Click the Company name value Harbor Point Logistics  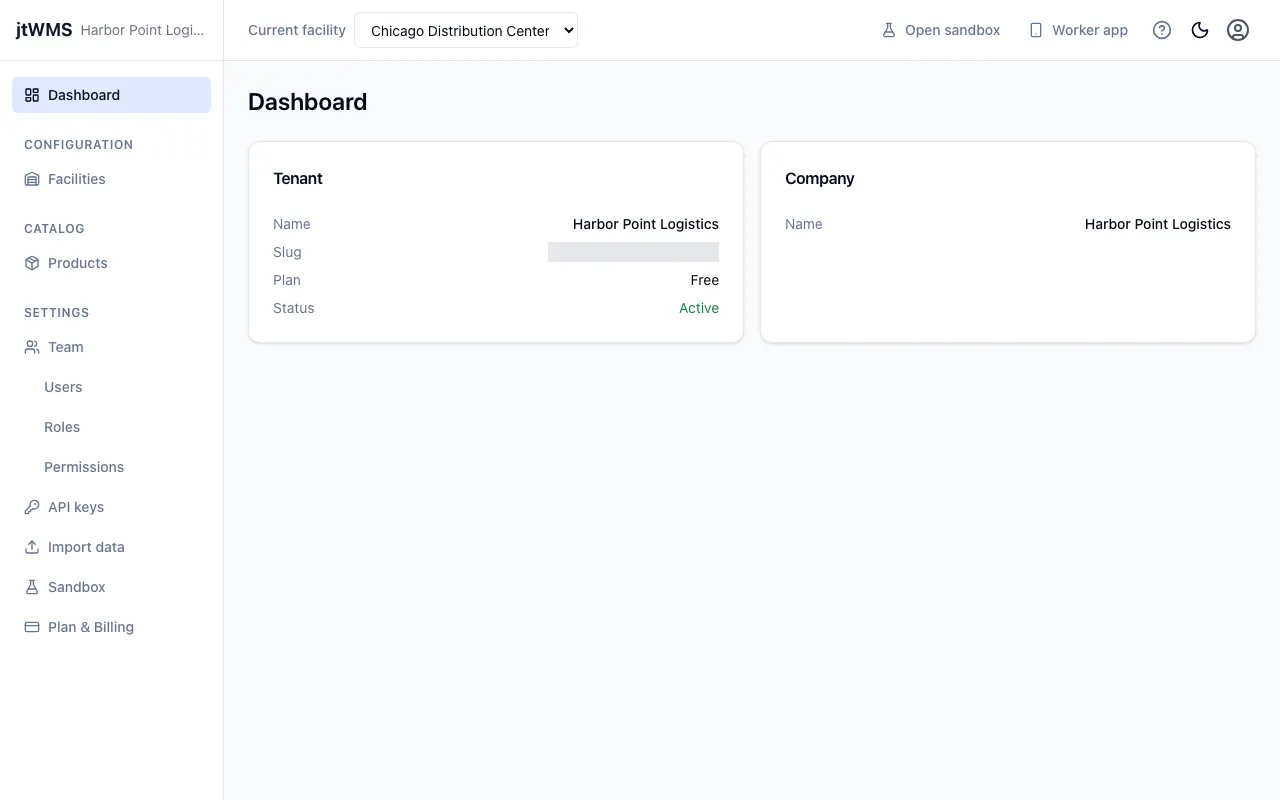1158,224
